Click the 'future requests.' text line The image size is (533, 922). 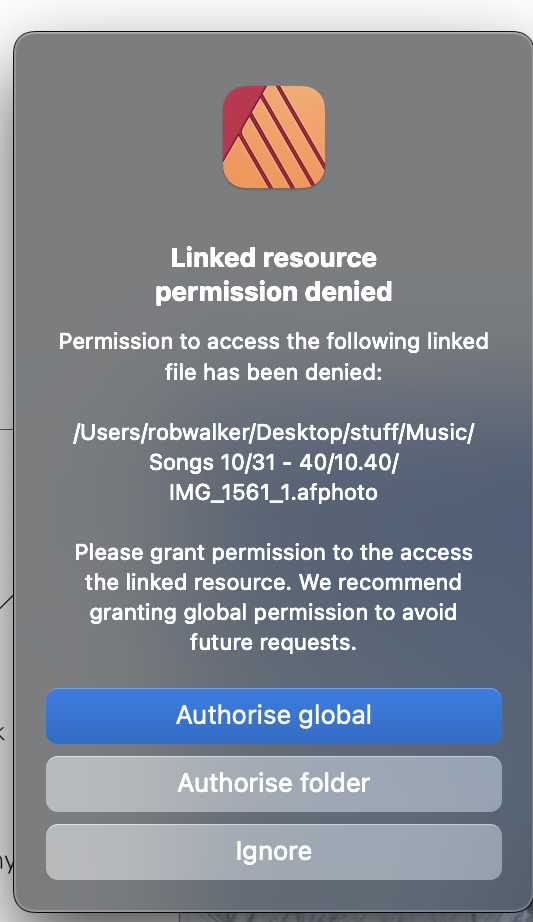coord(274,642)
